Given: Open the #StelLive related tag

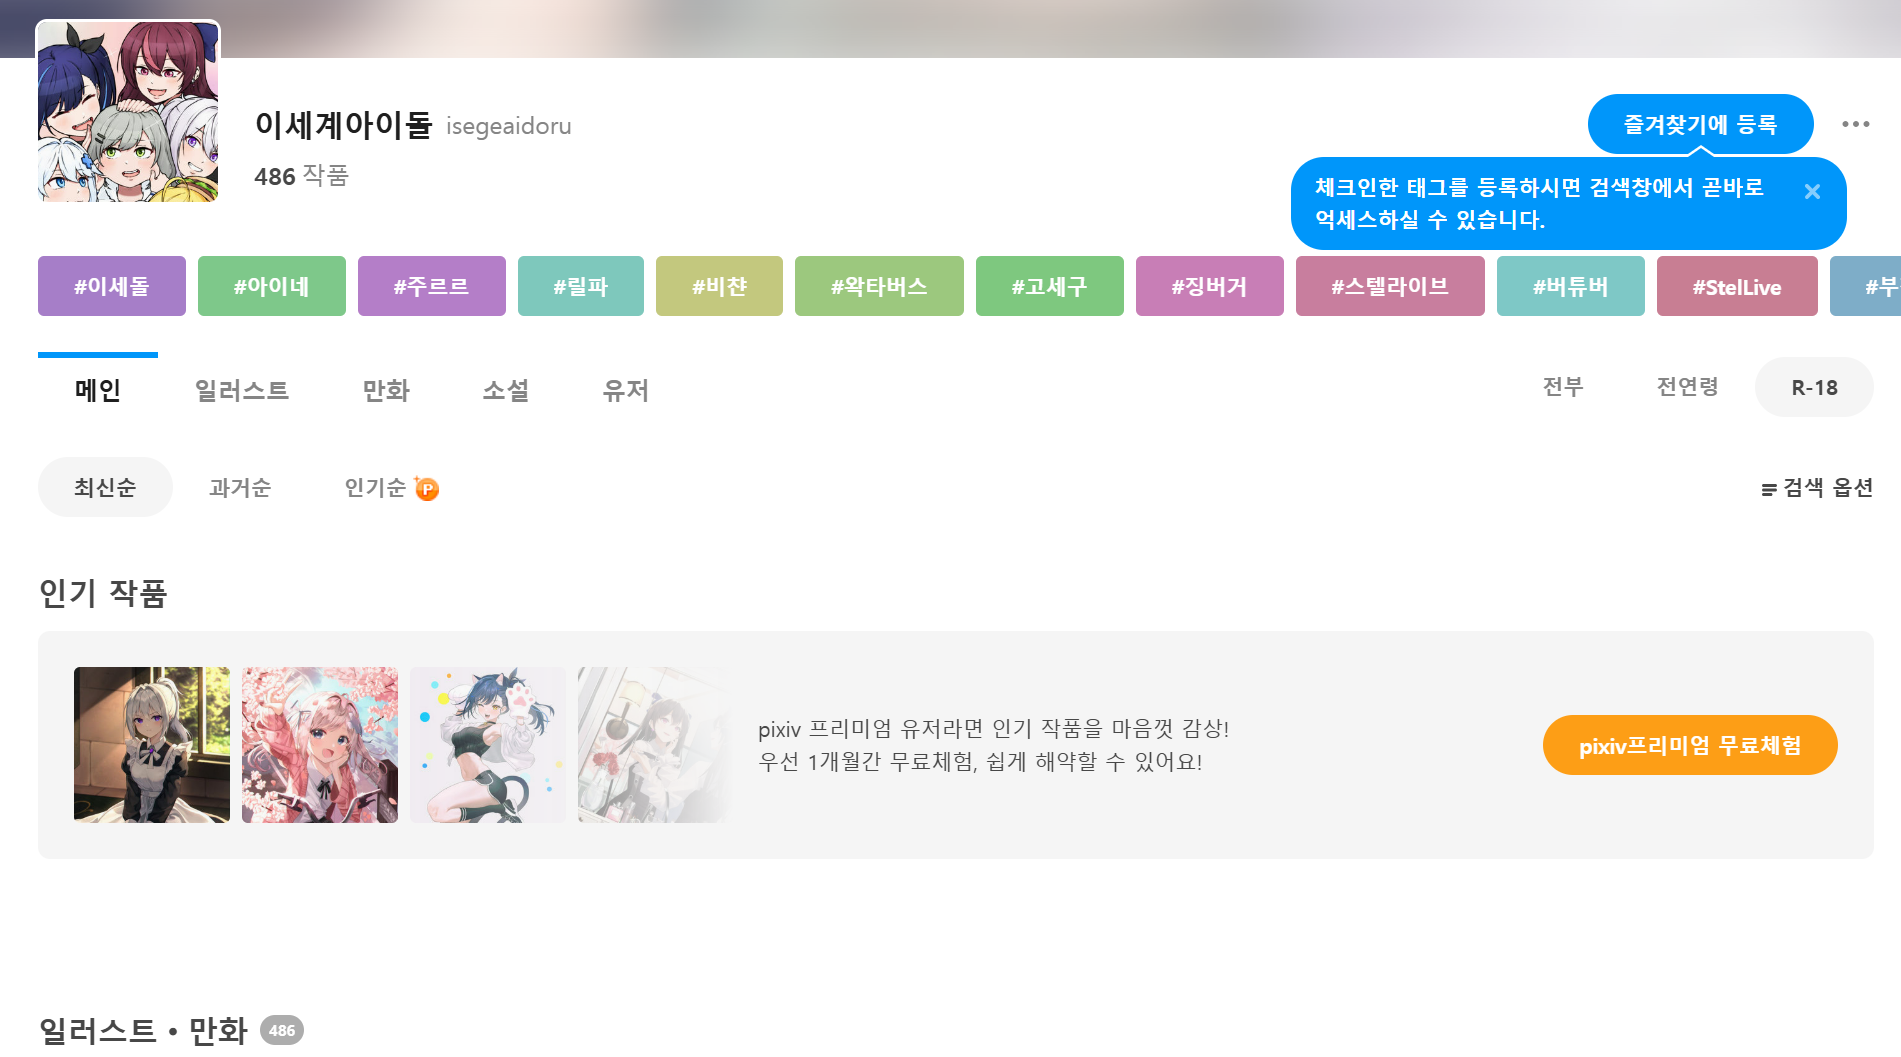Looking at the screenshot, I should coord(1737,286).
